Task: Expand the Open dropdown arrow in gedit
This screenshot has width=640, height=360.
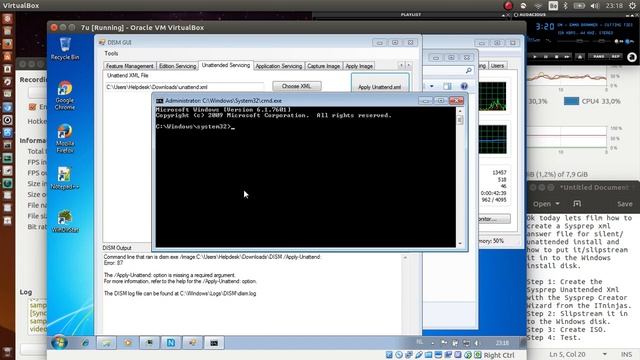Action: (x=558, y=203)
